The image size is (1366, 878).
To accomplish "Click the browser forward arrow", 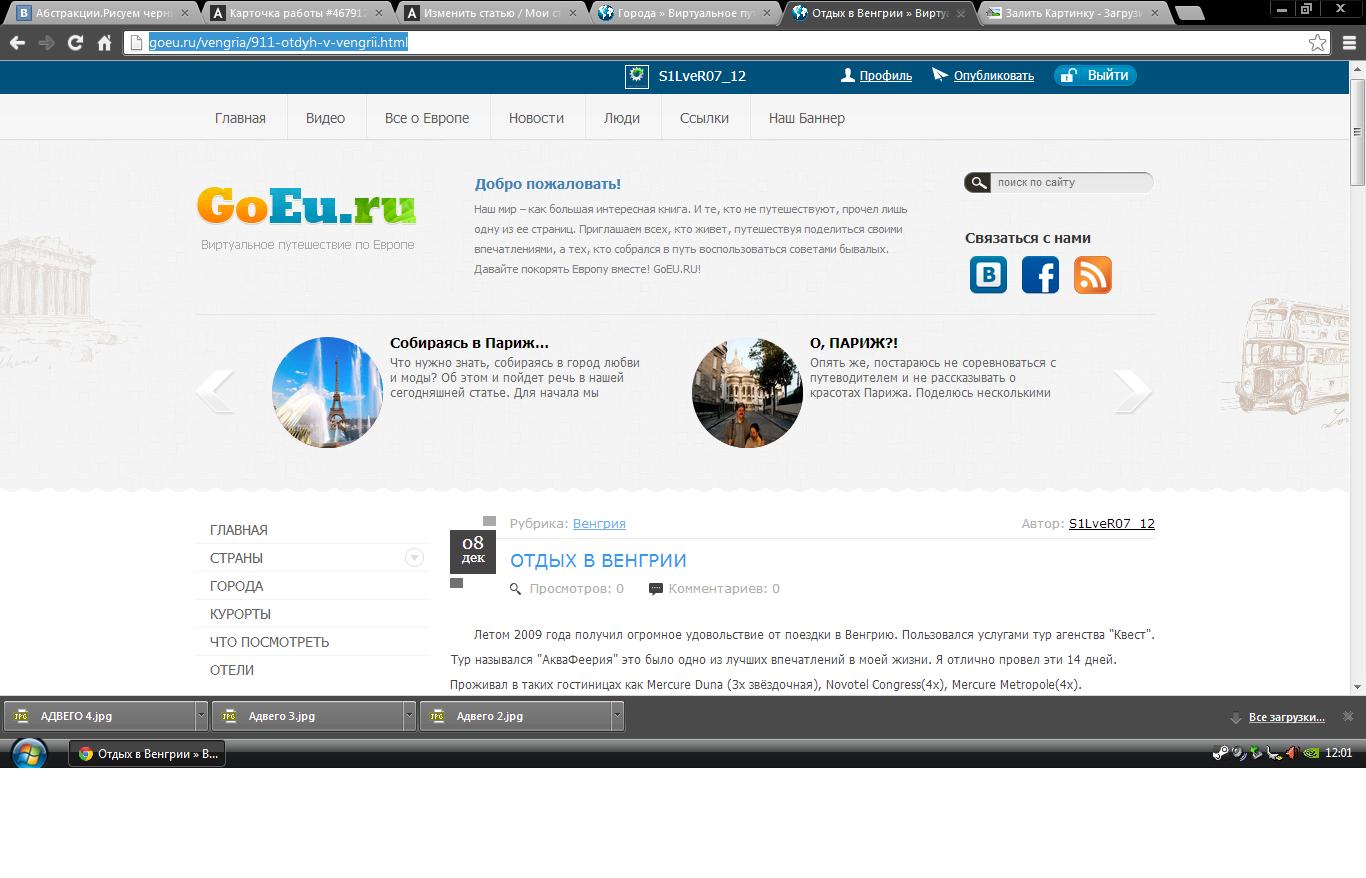I will point(46,43).
